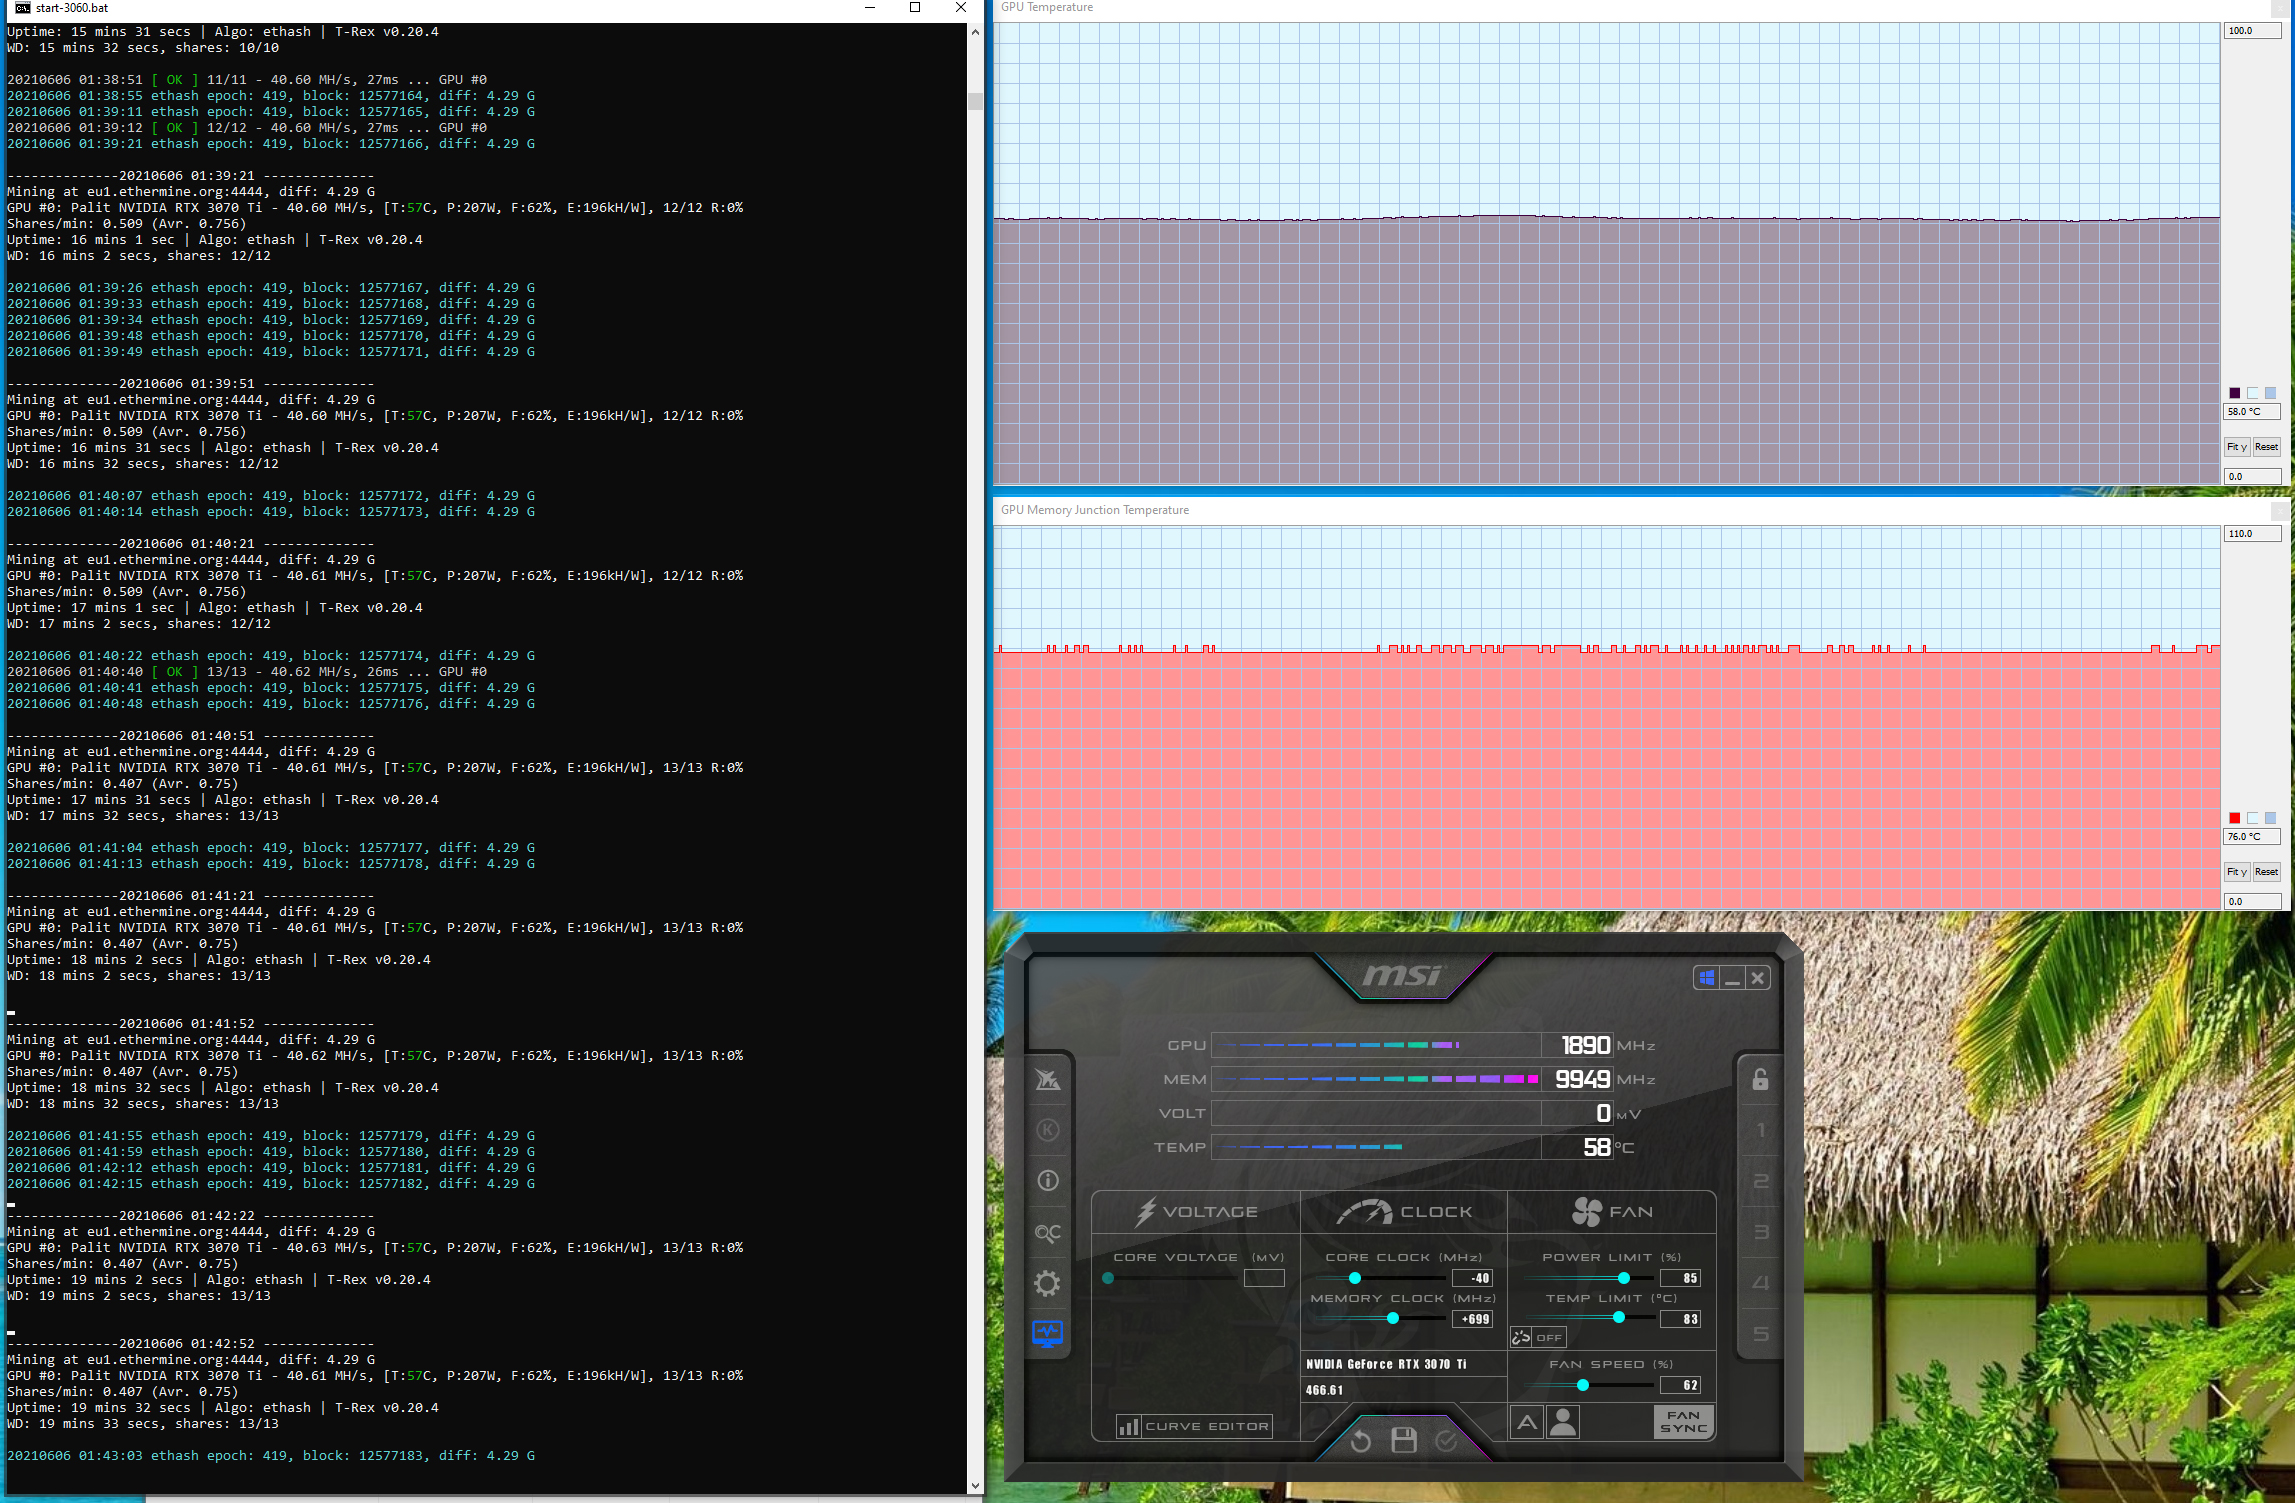Select profile slot 1
Screen dimensions: 2295x1503
tap(1760, 1130)
